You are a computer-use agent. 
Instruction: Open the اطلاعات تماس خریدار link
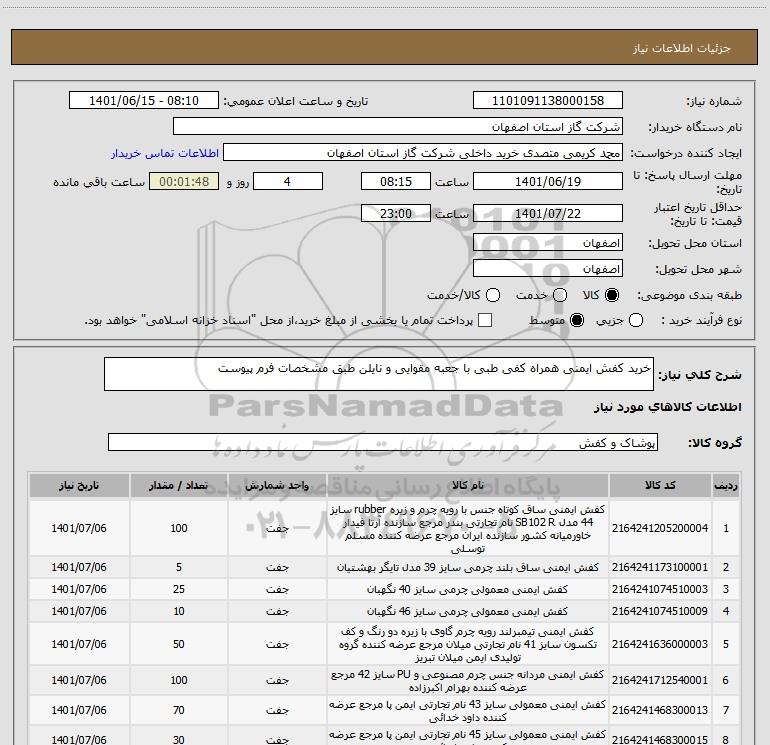click(x=165, y=153)
